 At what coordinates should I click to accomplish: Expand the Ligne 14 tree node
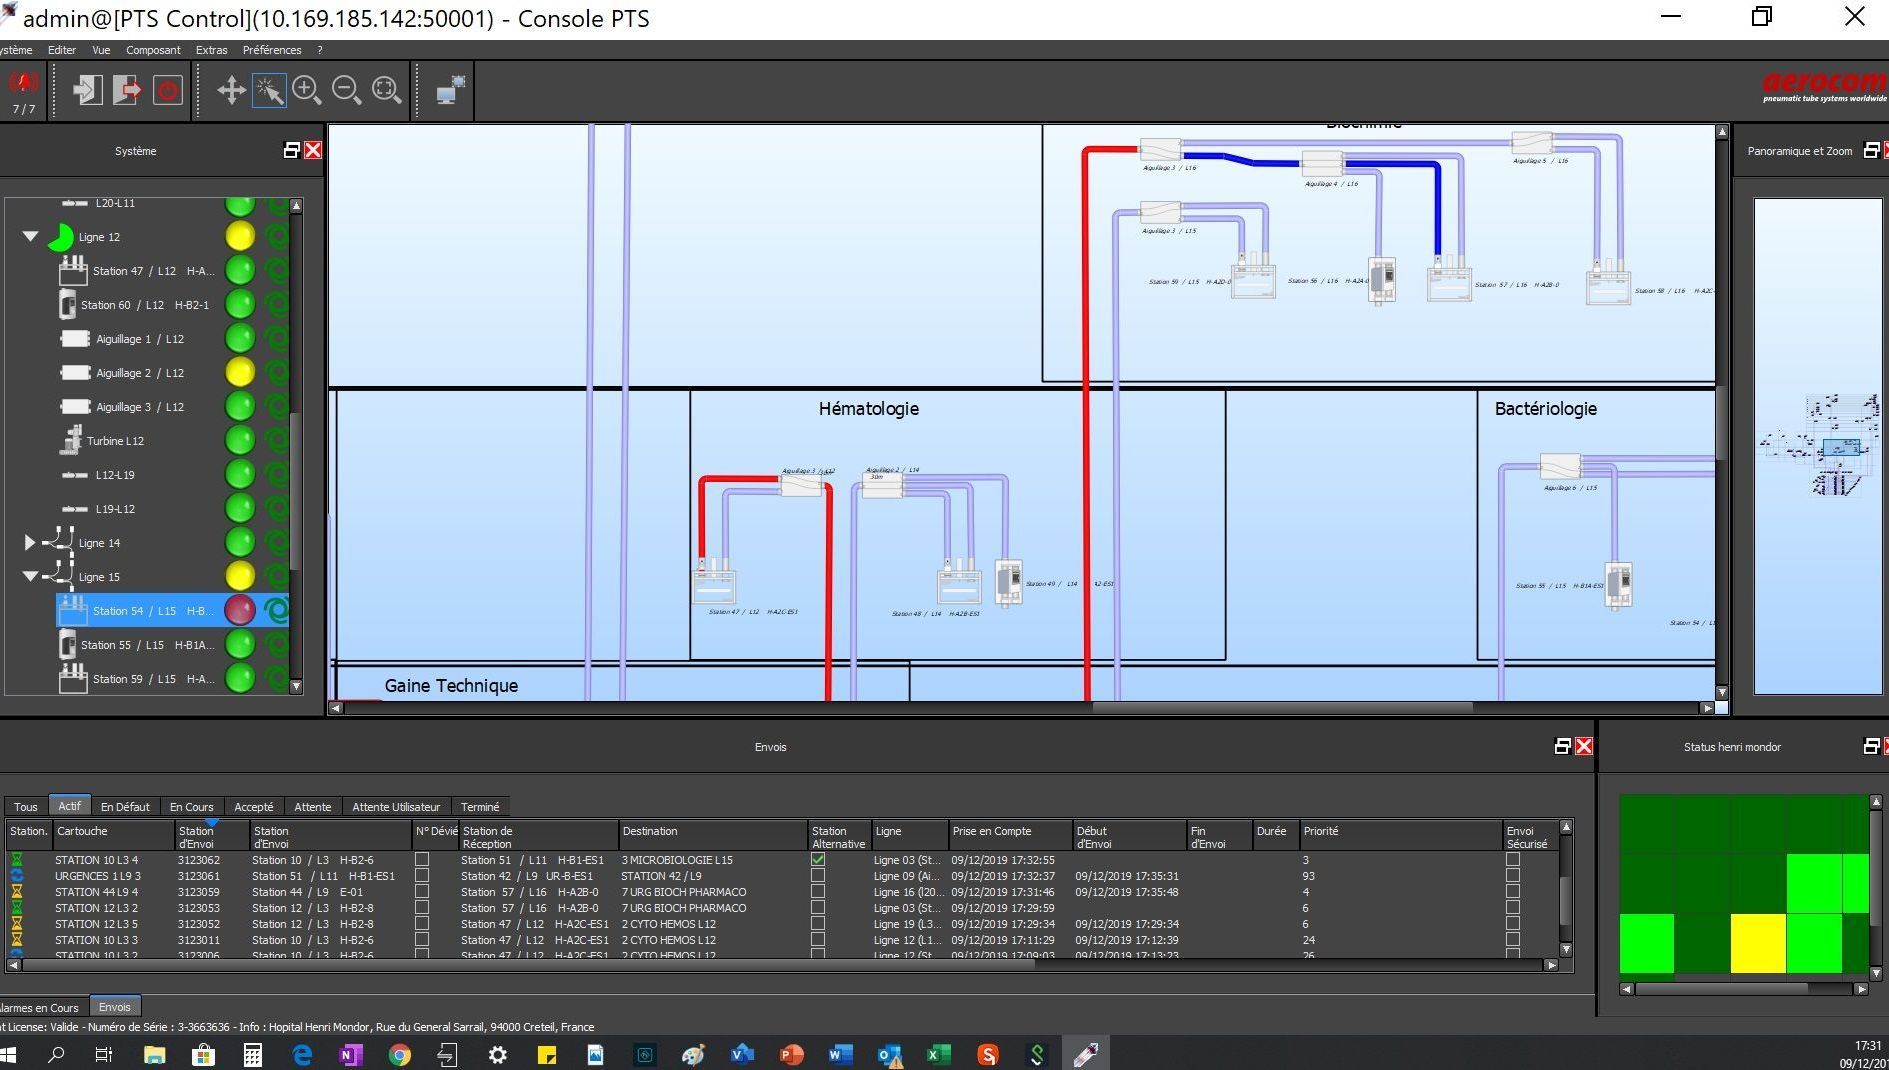click(x=30, y=542)
